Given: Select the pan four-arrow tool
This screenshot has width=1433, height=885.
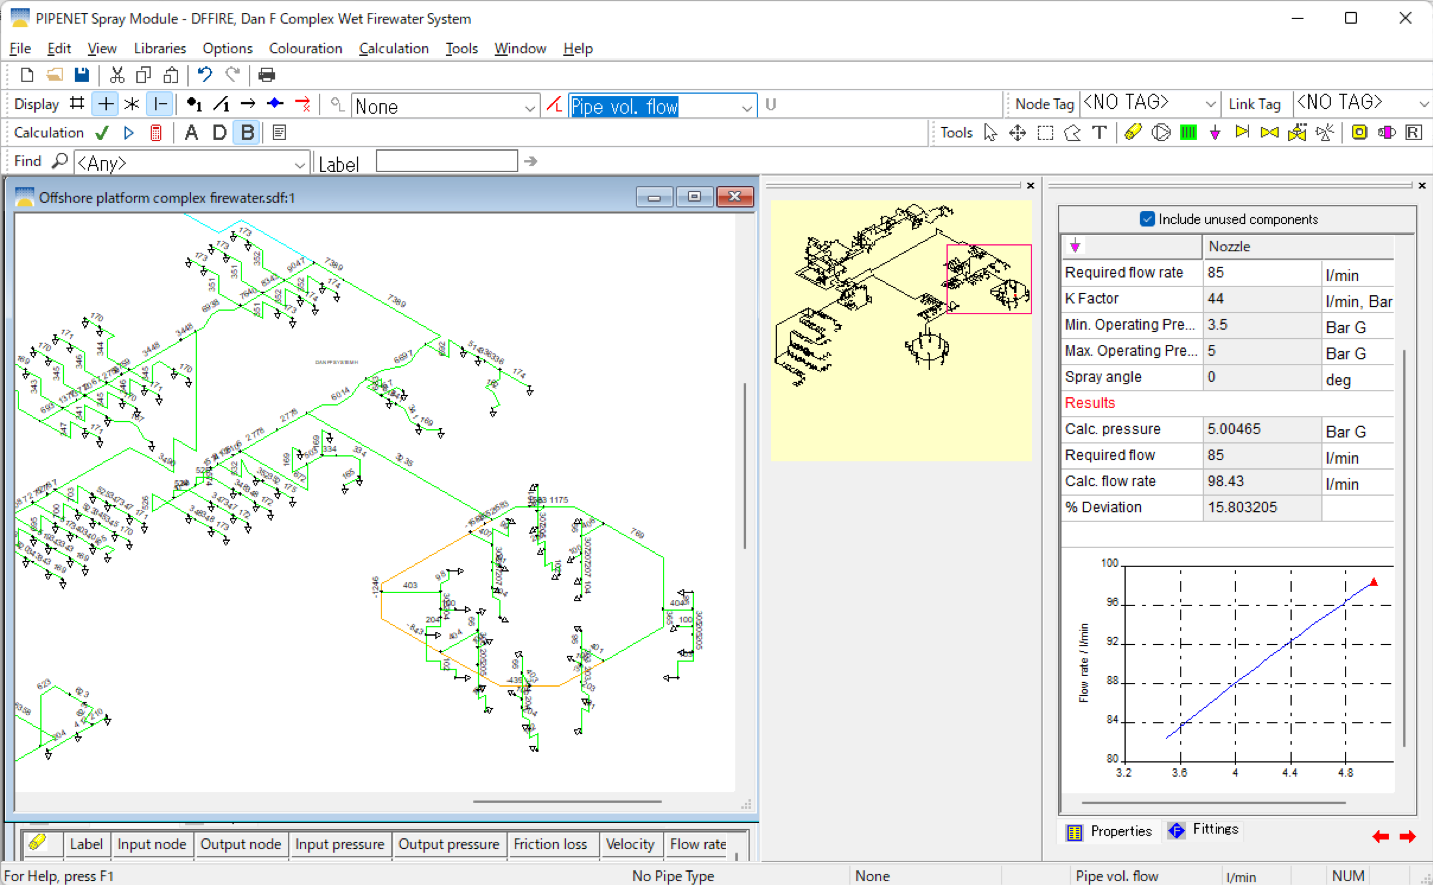Looking at the screenshot, I should point(1017,133).
